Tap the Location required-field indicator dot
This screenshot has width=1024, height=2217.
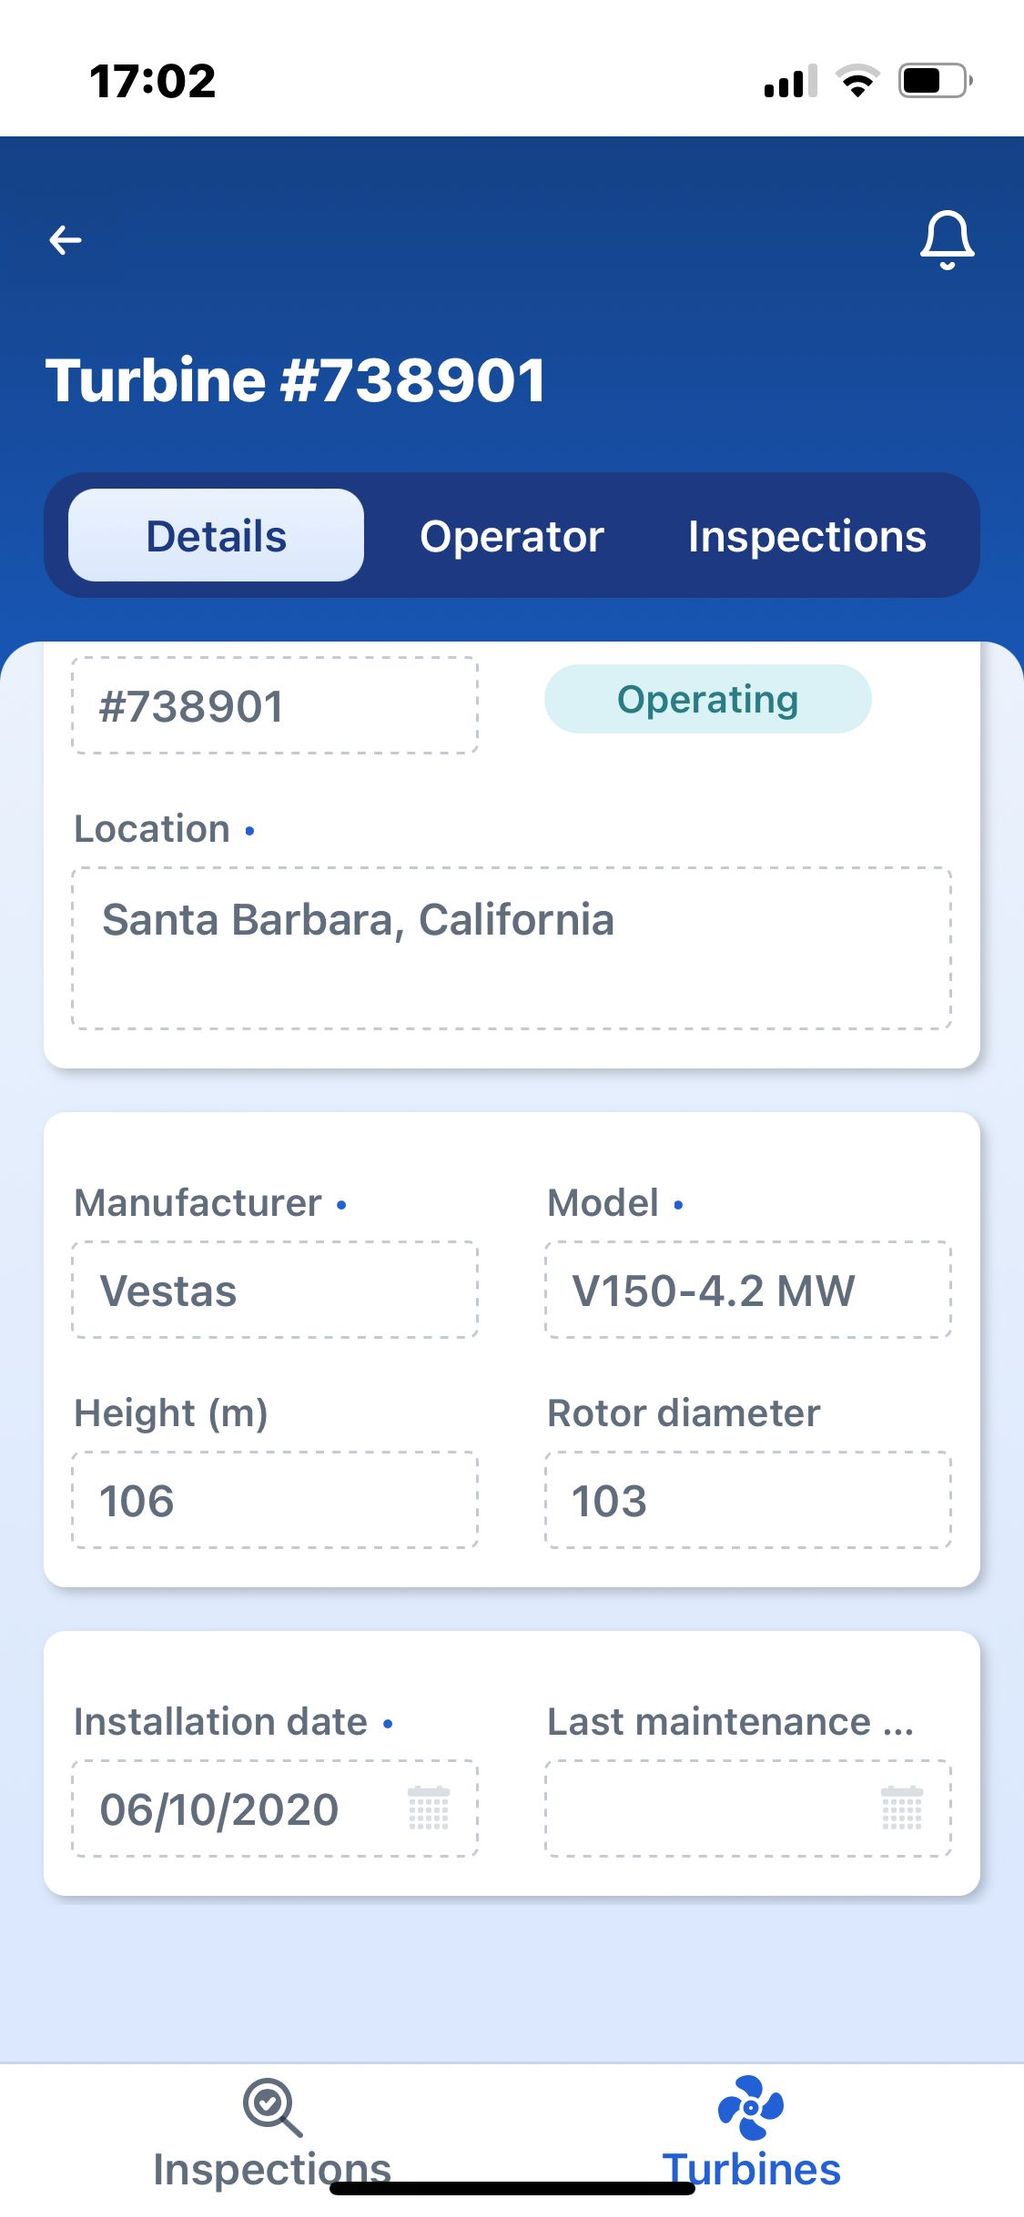click(x=249, y=830)
